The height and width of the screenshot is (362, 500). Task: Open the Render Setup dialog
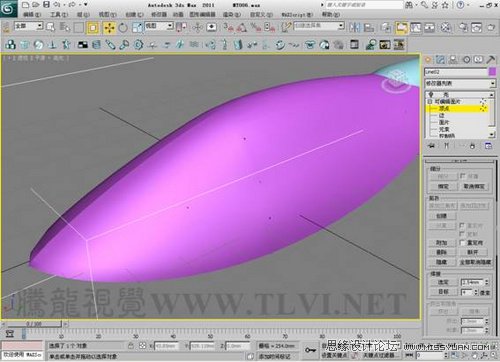coord(463,28)
